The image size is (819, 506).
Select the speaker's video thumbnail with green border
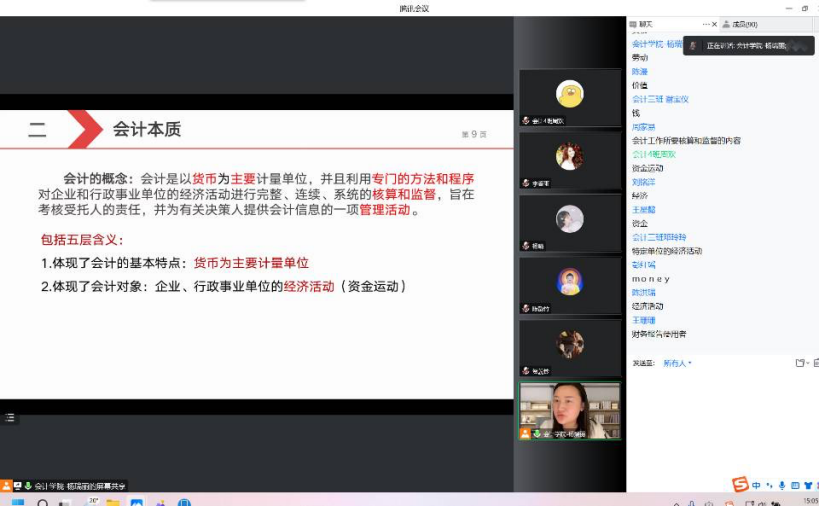pyautogui.click(x=569, y=410)
